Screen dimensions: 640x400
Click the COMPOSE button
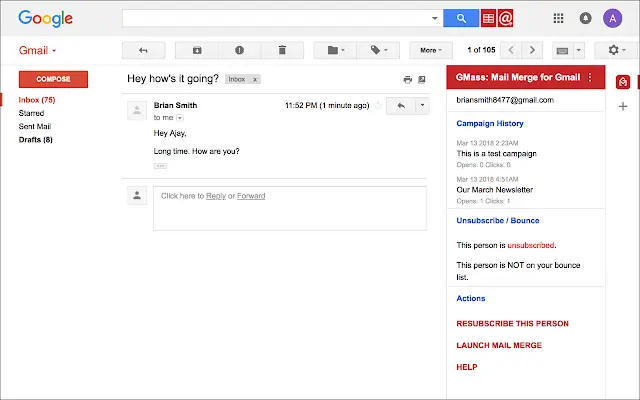coord(53,79)
